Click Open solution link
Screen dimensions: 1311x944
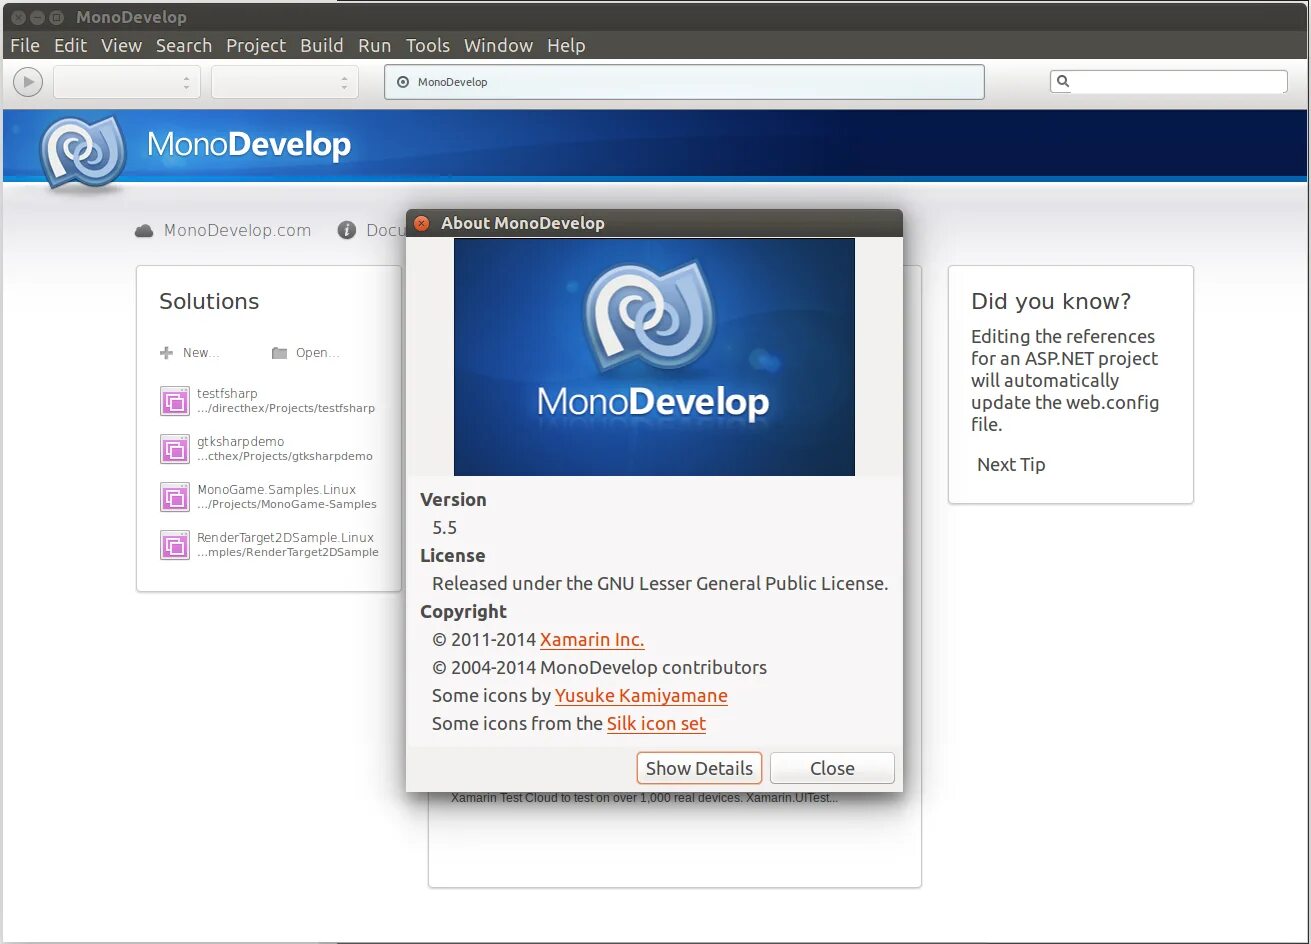(x=317, y=353)
